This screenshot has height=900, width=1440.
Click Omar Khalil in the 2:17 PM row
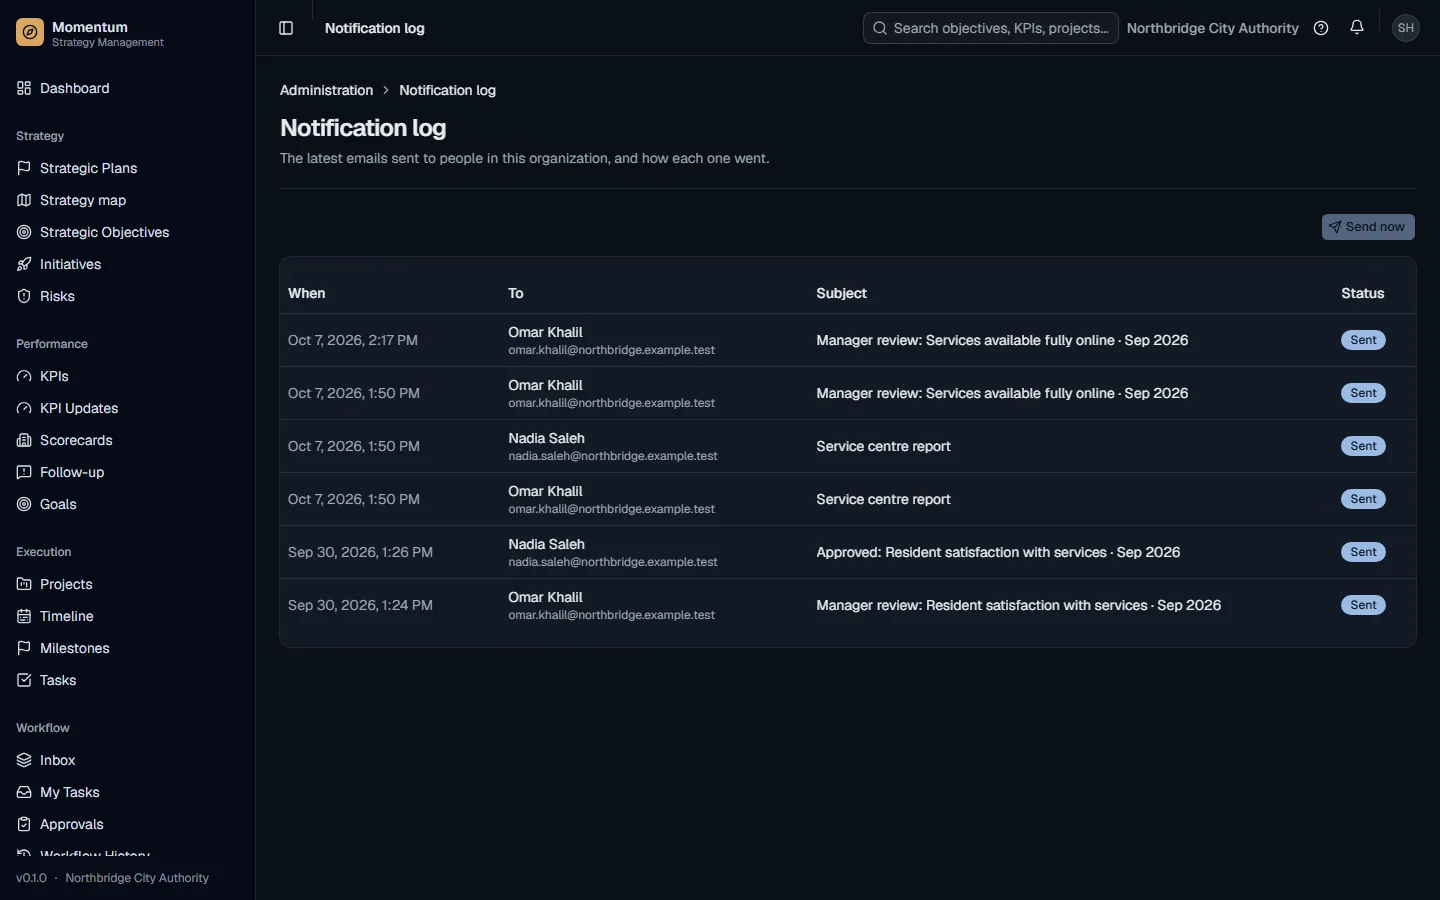pos(545,332)
